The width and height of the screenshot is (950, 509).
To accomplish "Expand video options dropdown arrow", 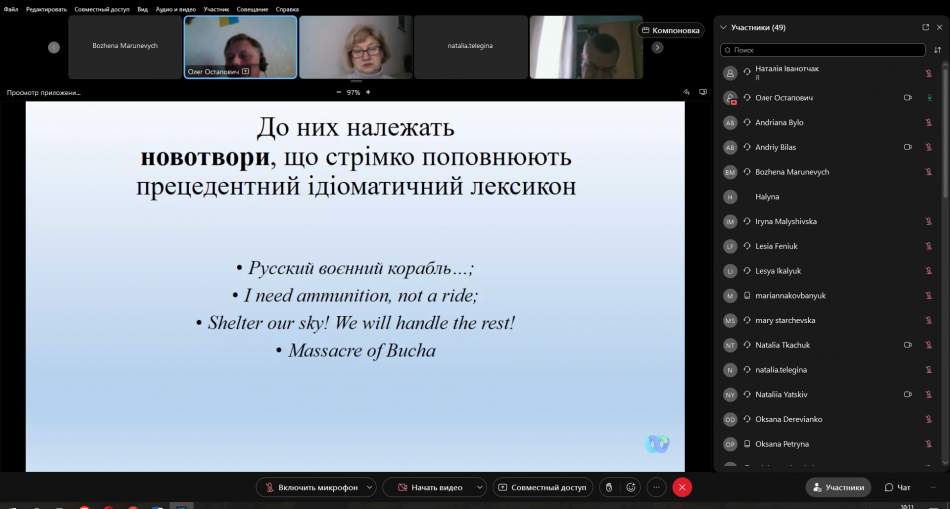I will (x=479, y=487).
